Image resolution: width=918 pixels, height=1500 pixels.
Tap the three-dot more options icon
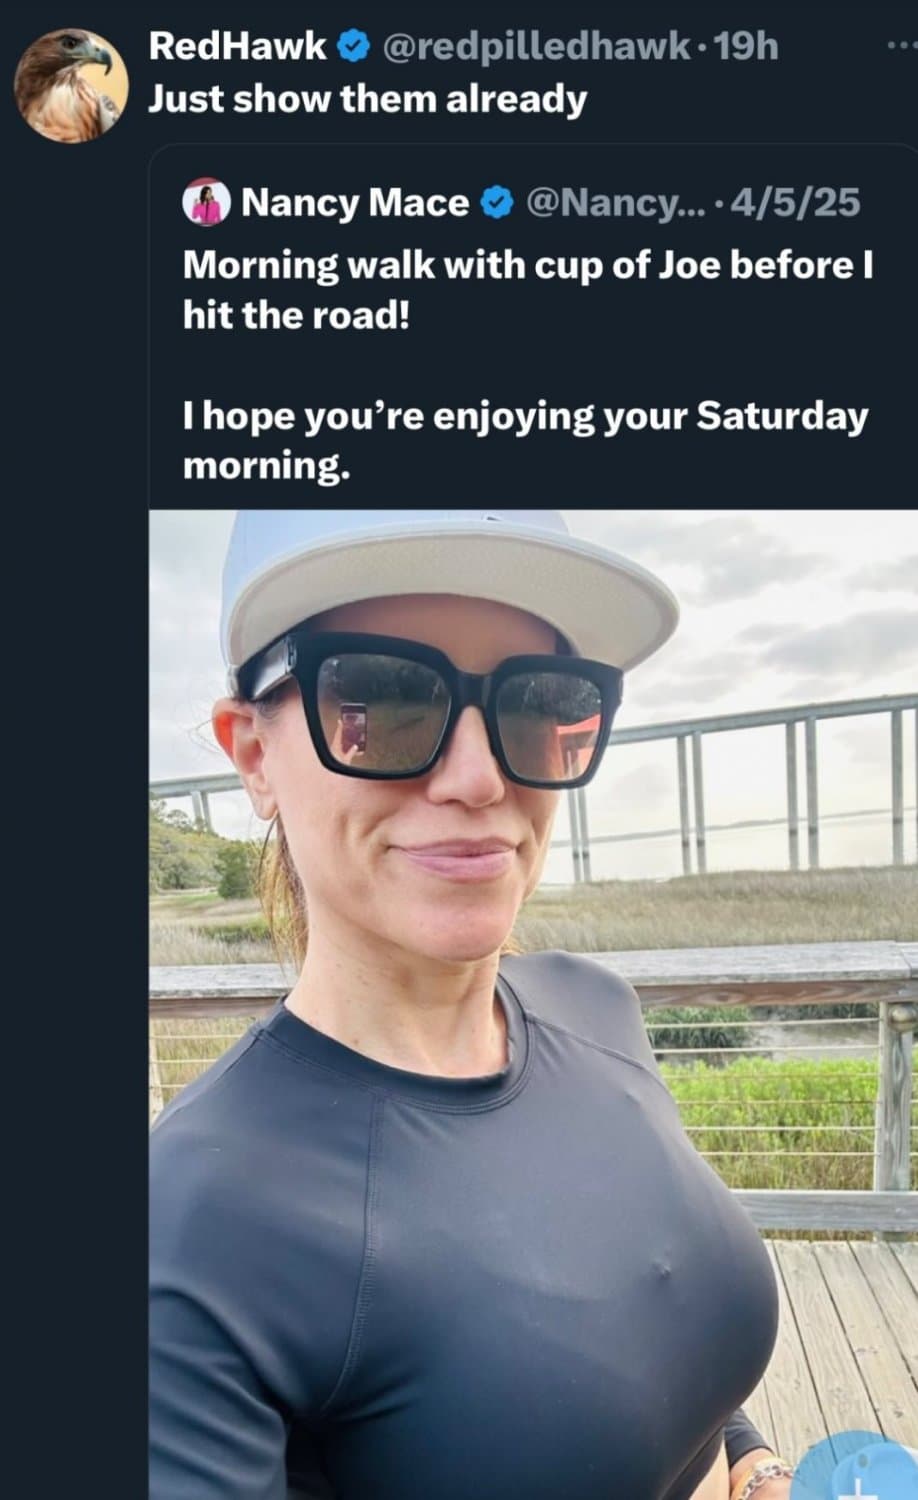click(x=902, y=47)
